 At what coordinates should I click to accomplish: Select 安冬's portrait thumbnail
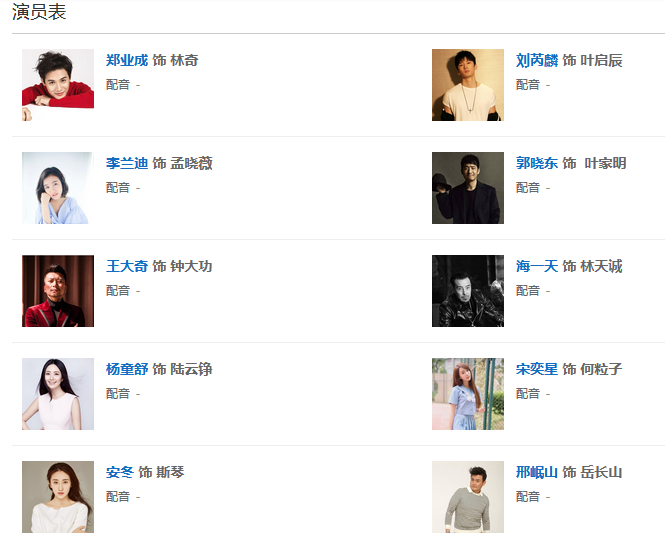click(58, 497)
